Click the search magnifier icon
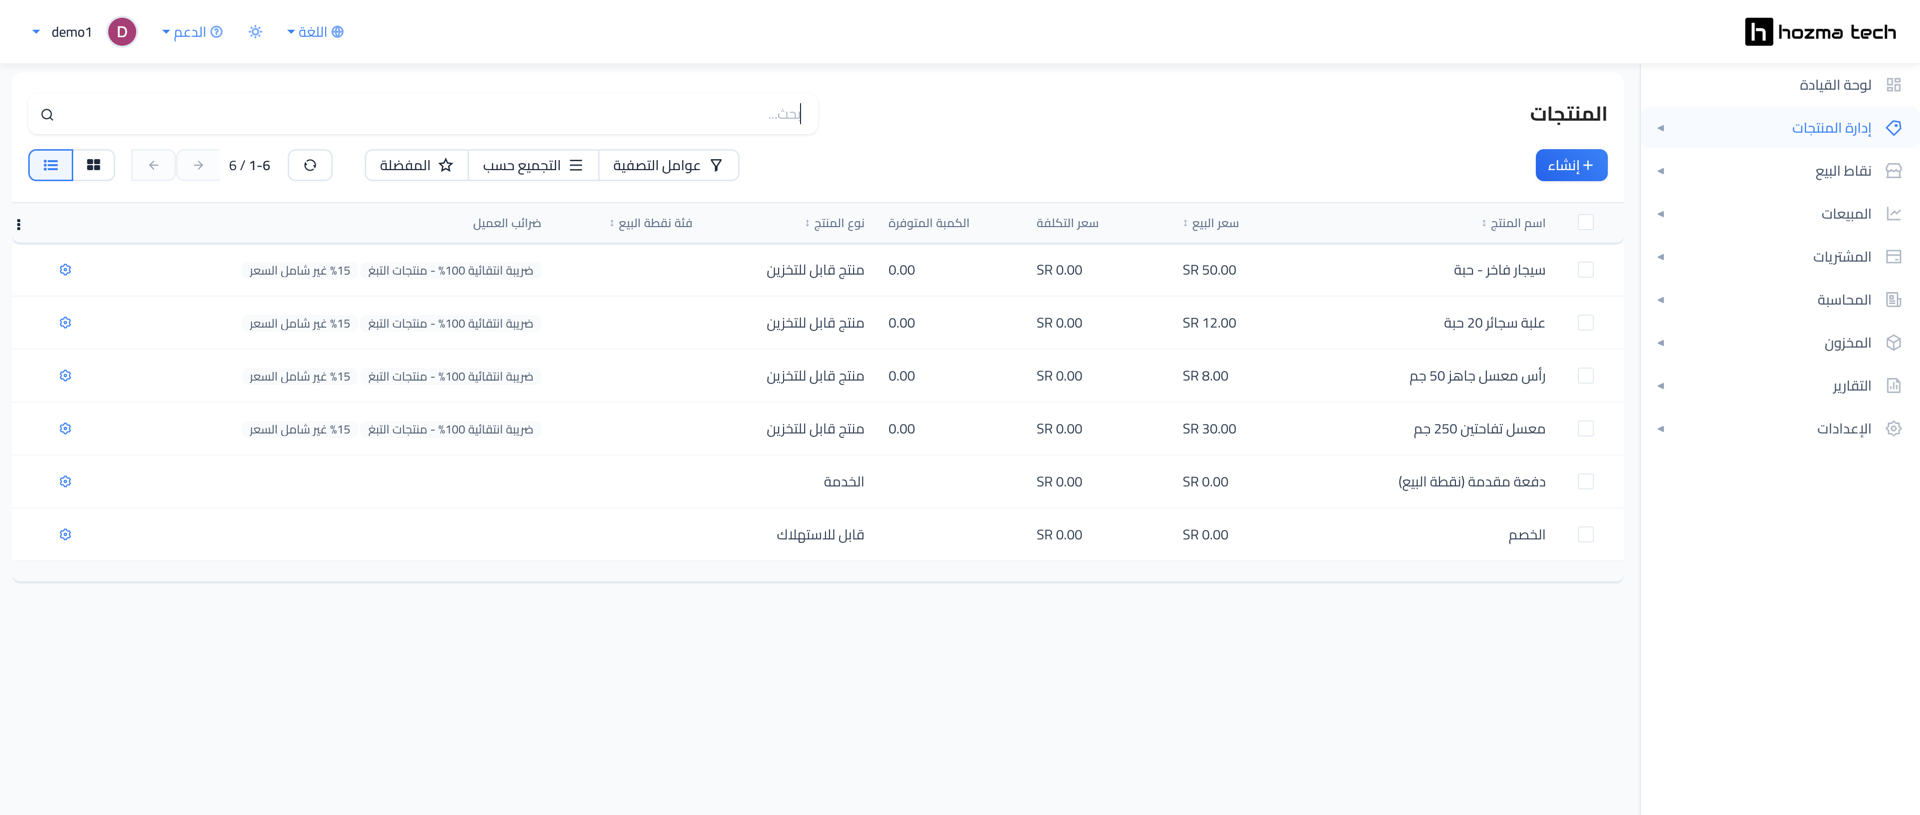Screen dimensions: 1920x815 (47, 115)
